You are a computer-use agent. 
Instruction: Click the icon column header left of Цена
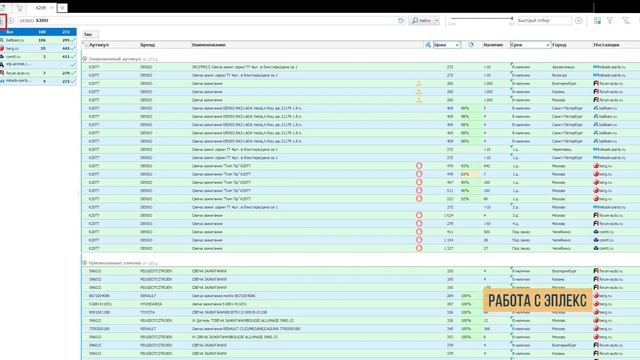428,45
